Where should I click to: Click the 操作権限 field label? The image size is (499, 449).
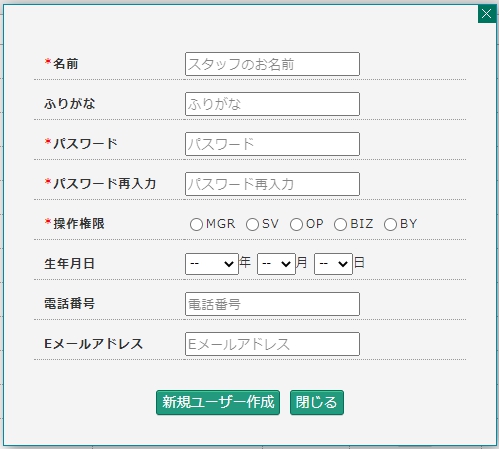(x=79, y=224)
